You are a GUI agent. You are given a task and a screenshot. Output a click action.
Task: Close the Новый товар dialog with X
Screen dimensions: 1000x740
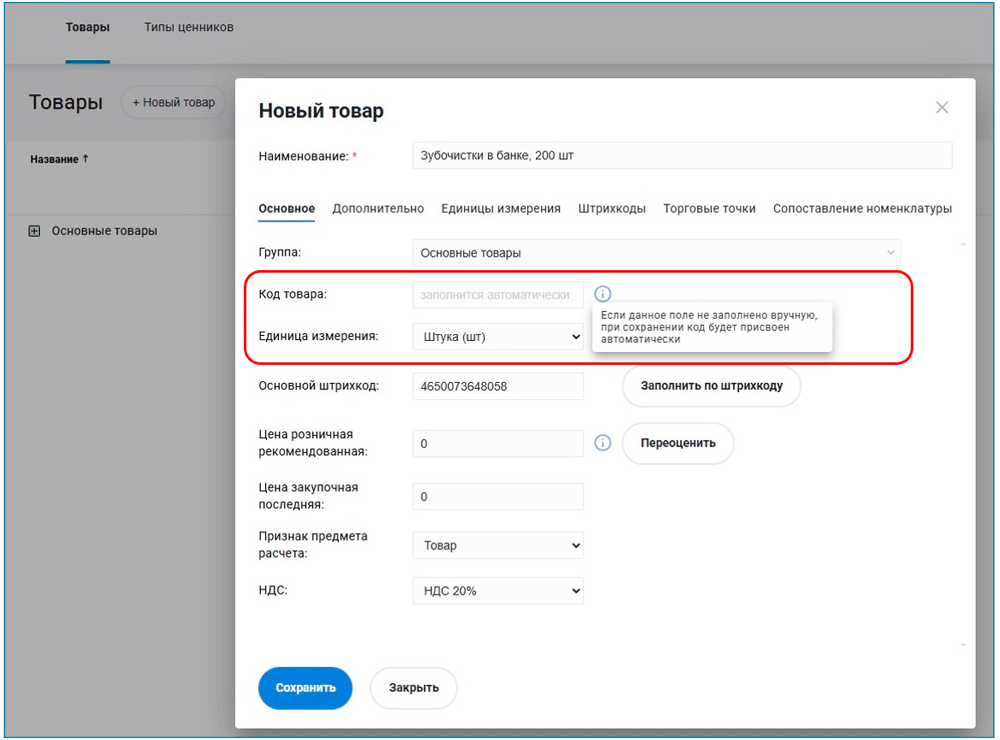941,108
